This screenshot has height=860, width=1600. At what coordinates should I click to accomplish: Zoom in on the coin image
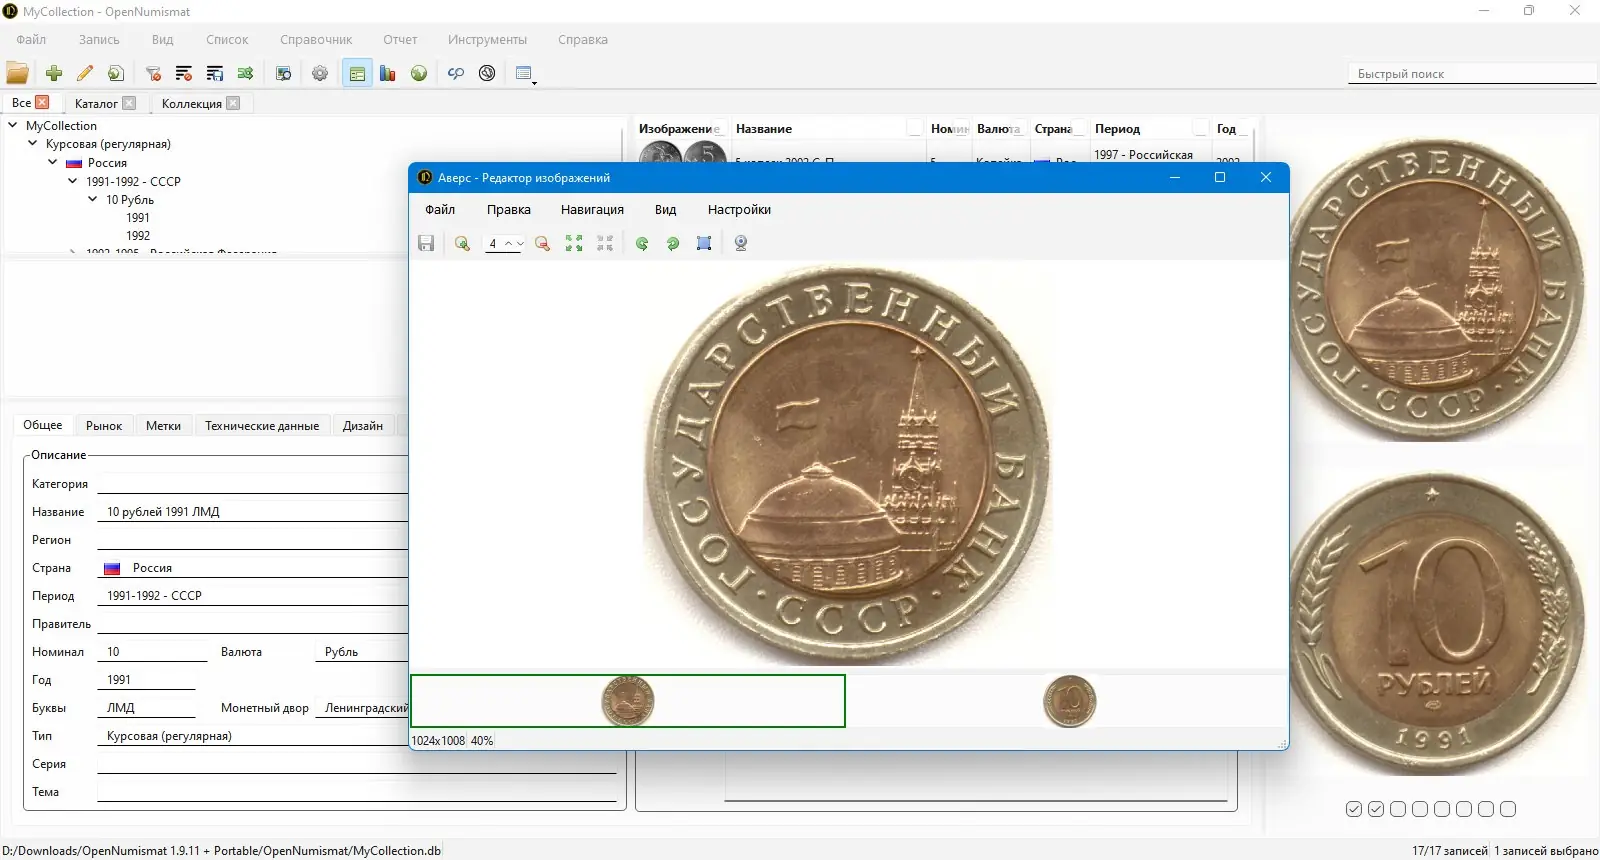pyautogui.click(x=462, y=243)
